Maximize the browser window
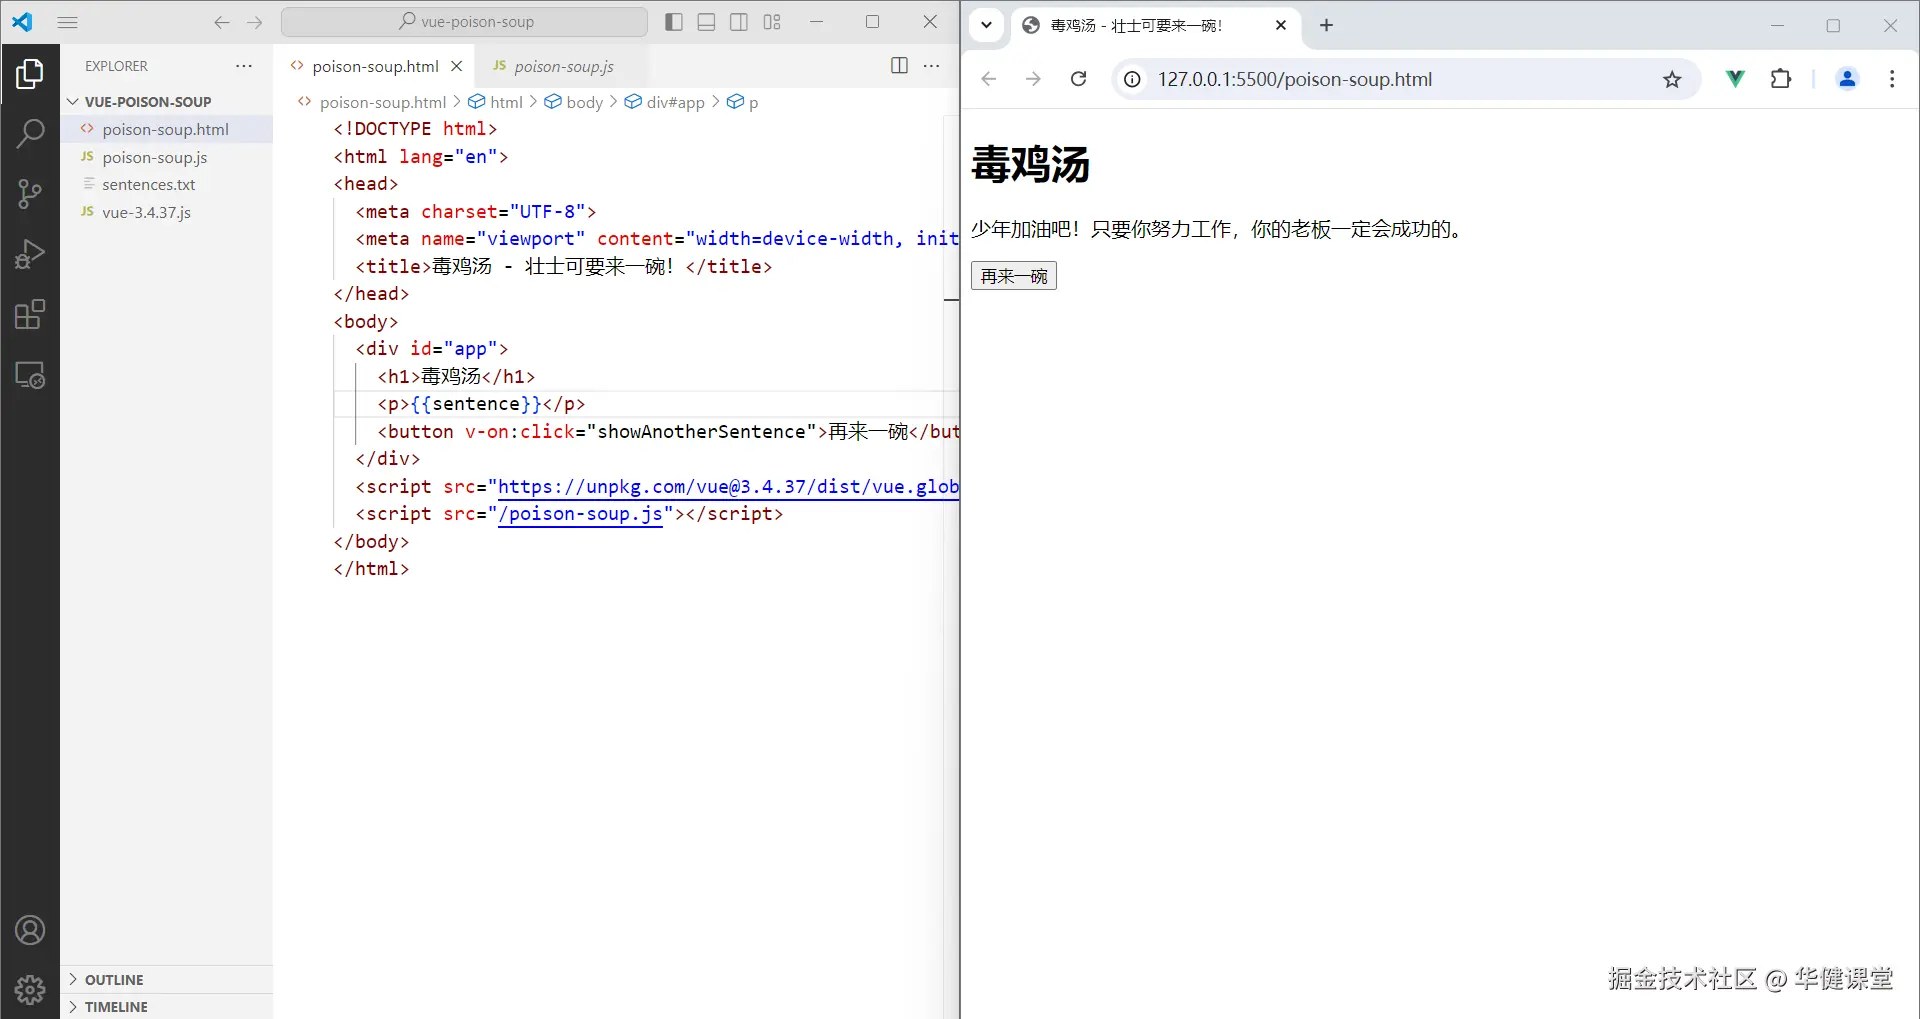The image size is (1920, 1019). tap(1833, 26)
